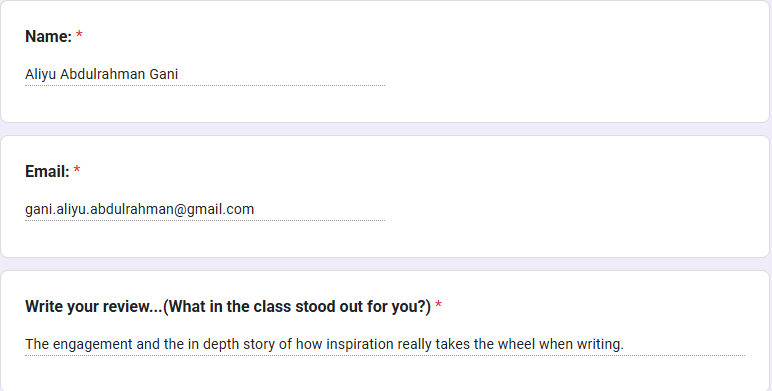Click the lavender gap between Email and review cards
The height and width of the screenshot is (391, 772).
tap(386, 264)
